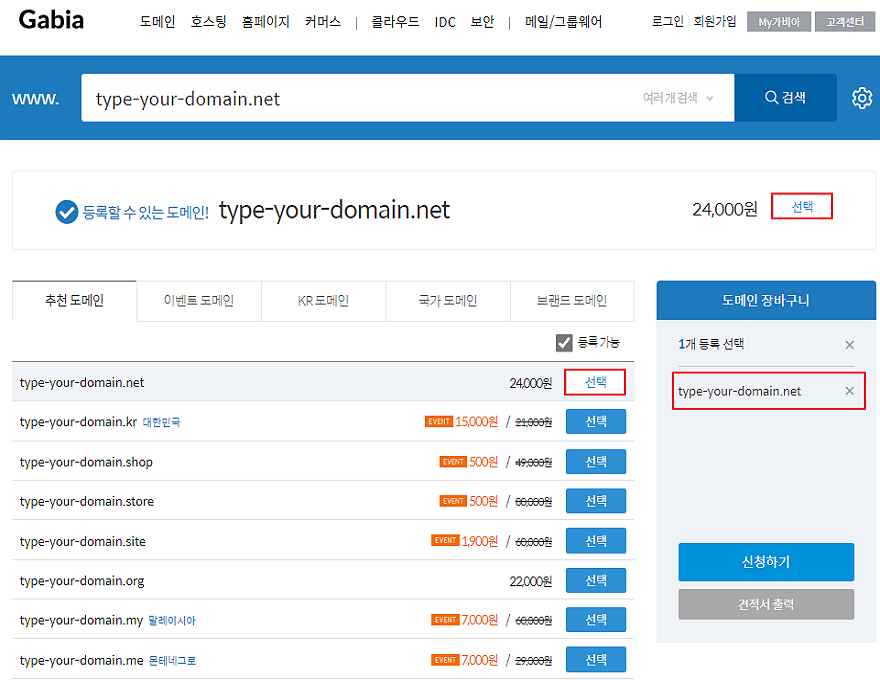880x680 pixels.
Task: Click the blue checkmark availability icon
Action: 67,211
